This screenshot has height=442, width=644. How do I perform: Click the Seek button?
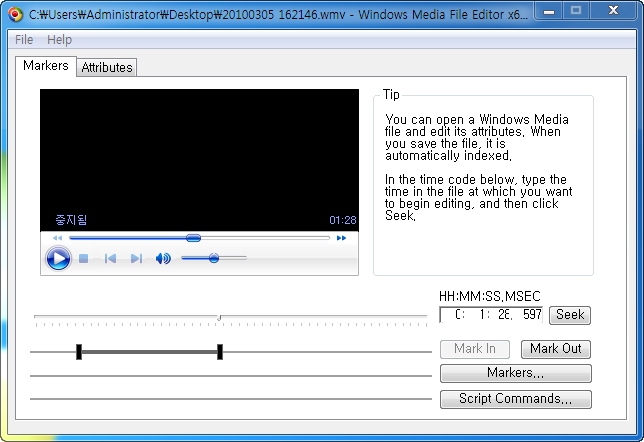point(570,315)
